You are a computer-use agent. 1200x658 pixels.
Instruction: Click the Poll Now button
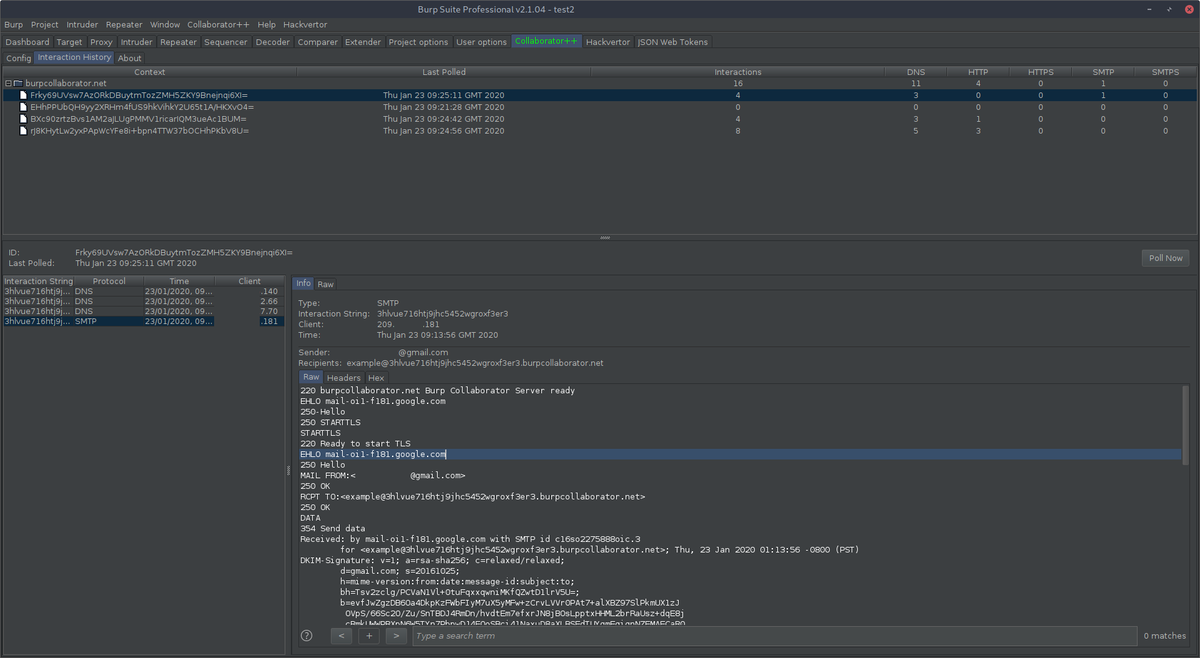click(x=1166, y=258)
